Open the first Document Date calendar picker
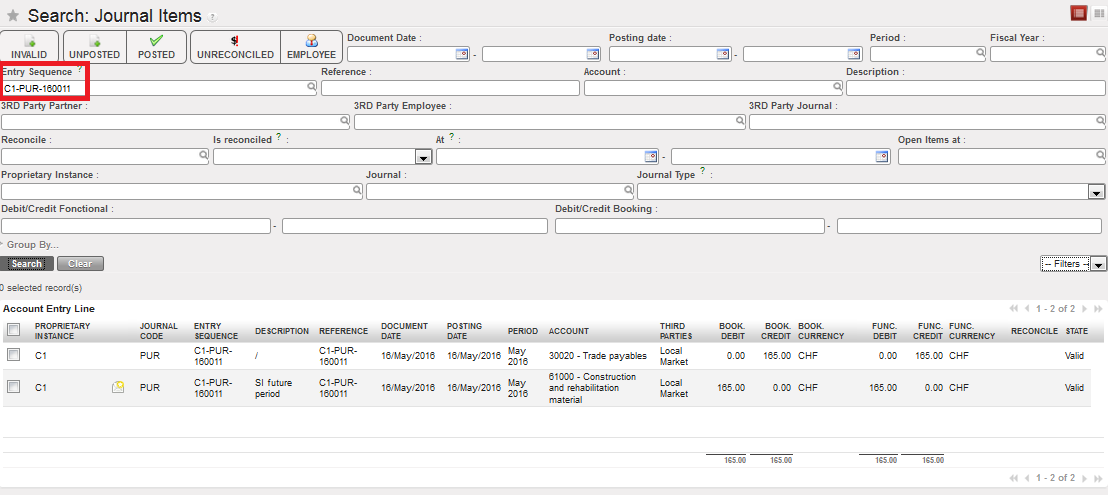 462,54
